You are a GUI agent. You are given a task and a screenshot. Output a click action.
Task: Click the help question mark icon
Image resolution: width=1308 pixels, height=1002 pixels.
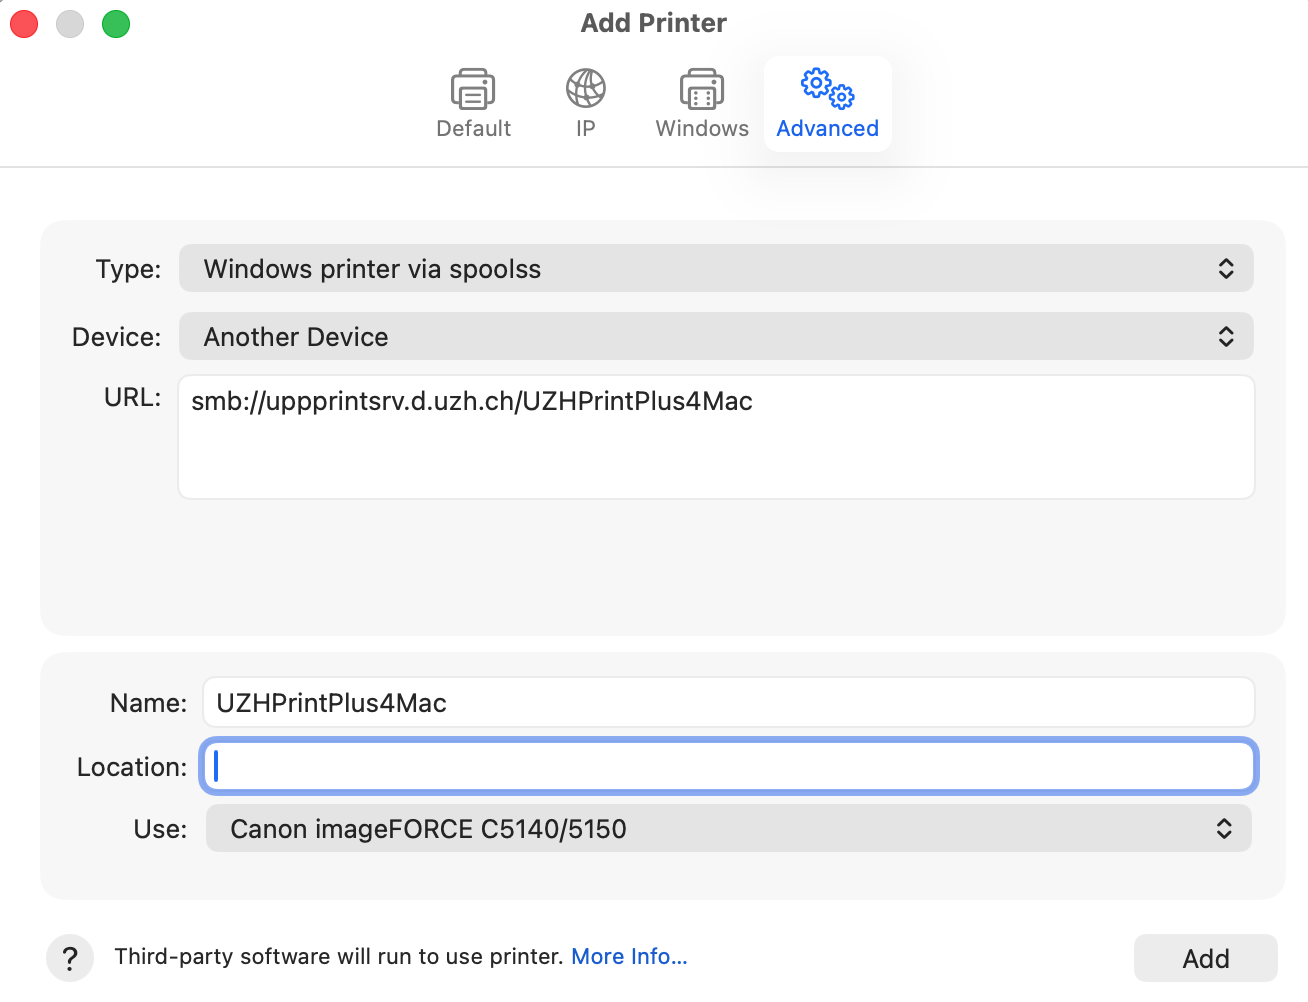coord(69,957)
